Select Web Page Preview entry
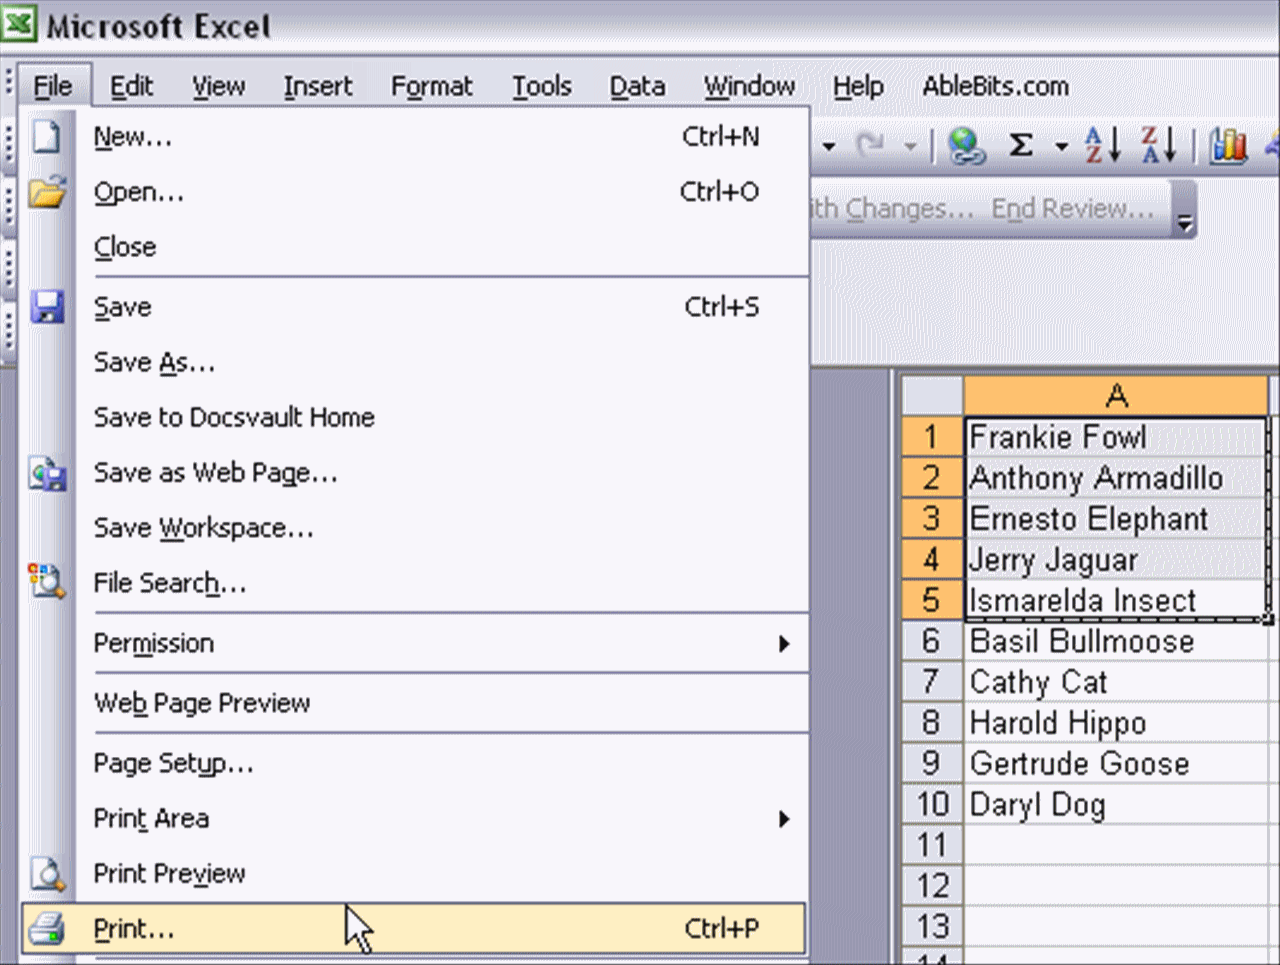Viewport: 1280px width, 965px height. (413, 703)
